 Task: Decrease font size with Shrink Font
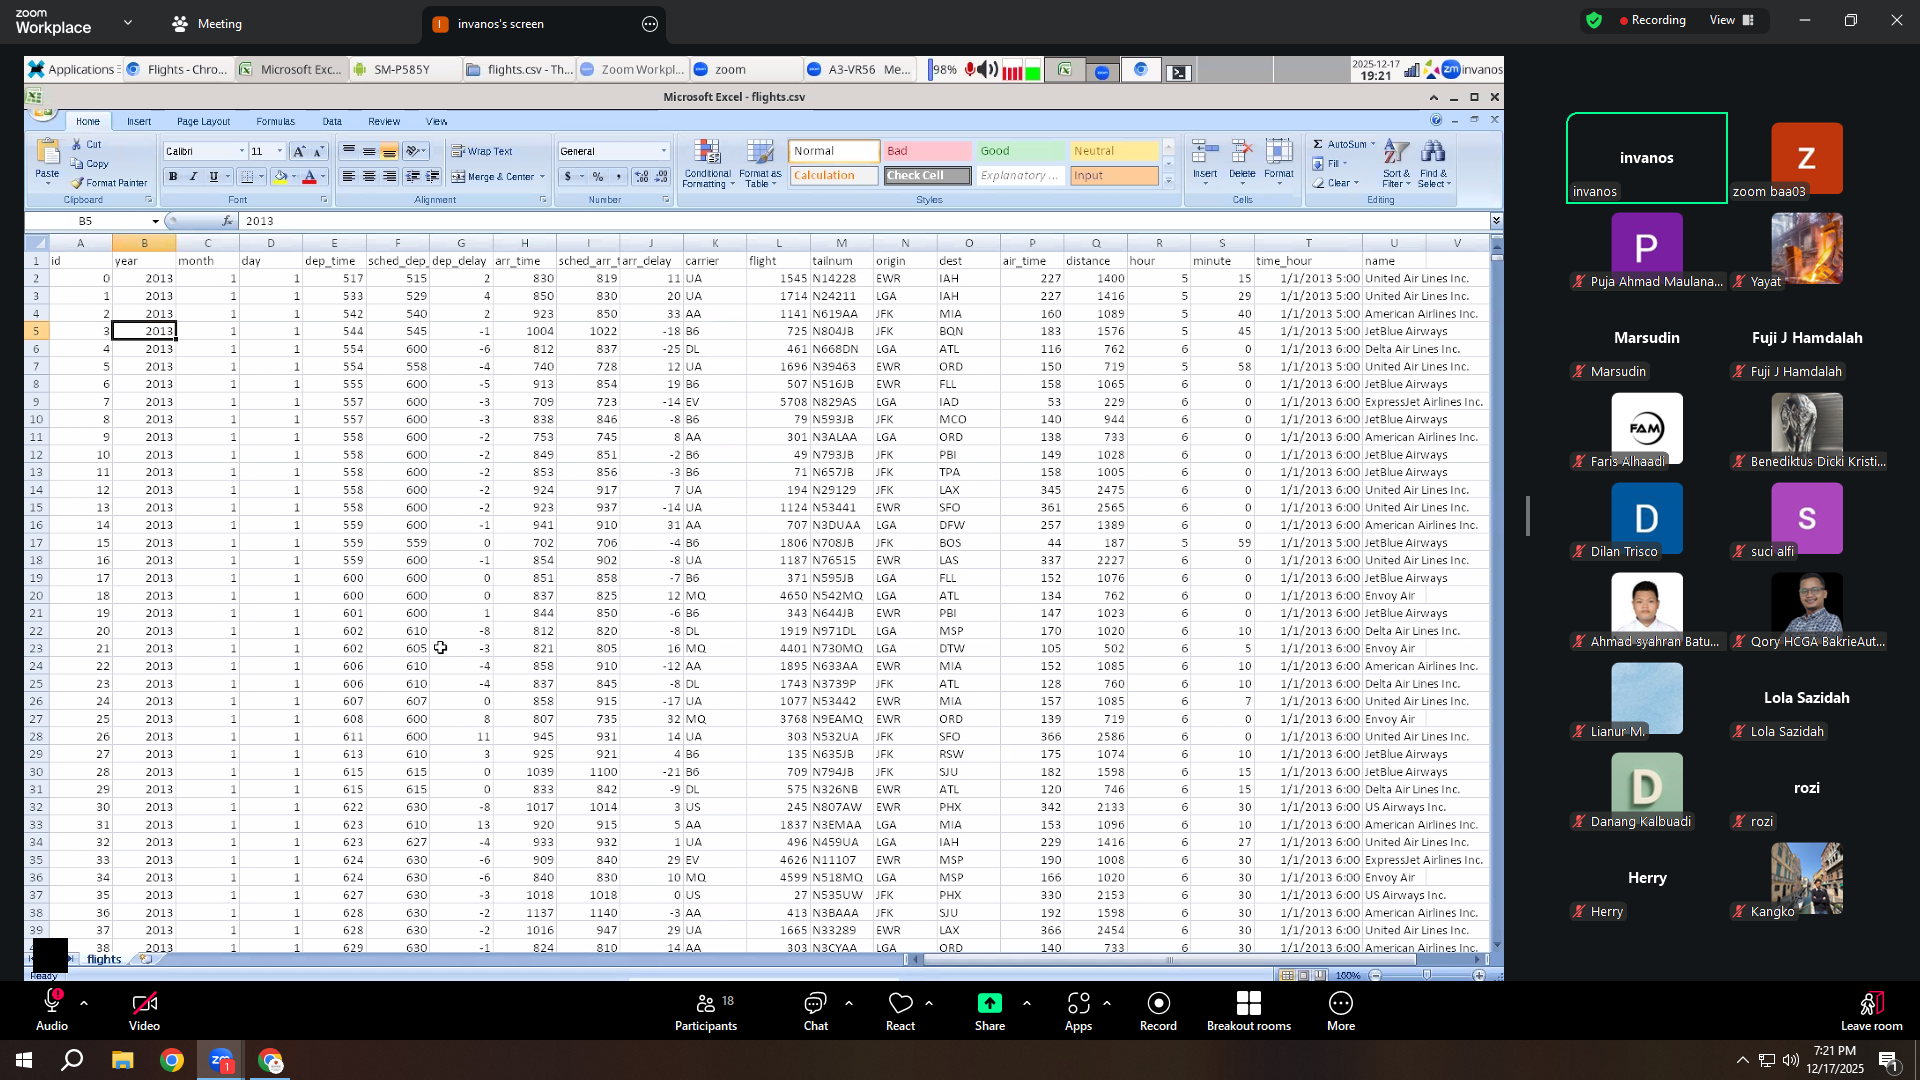pyautogui.click(x=318, y=152)
